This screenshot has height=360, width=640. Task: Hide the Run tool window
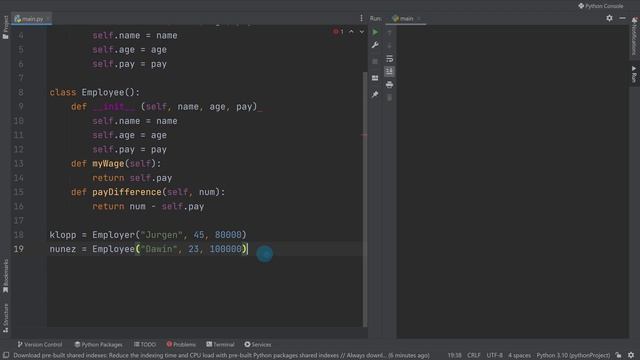click(x=622, y=18)
